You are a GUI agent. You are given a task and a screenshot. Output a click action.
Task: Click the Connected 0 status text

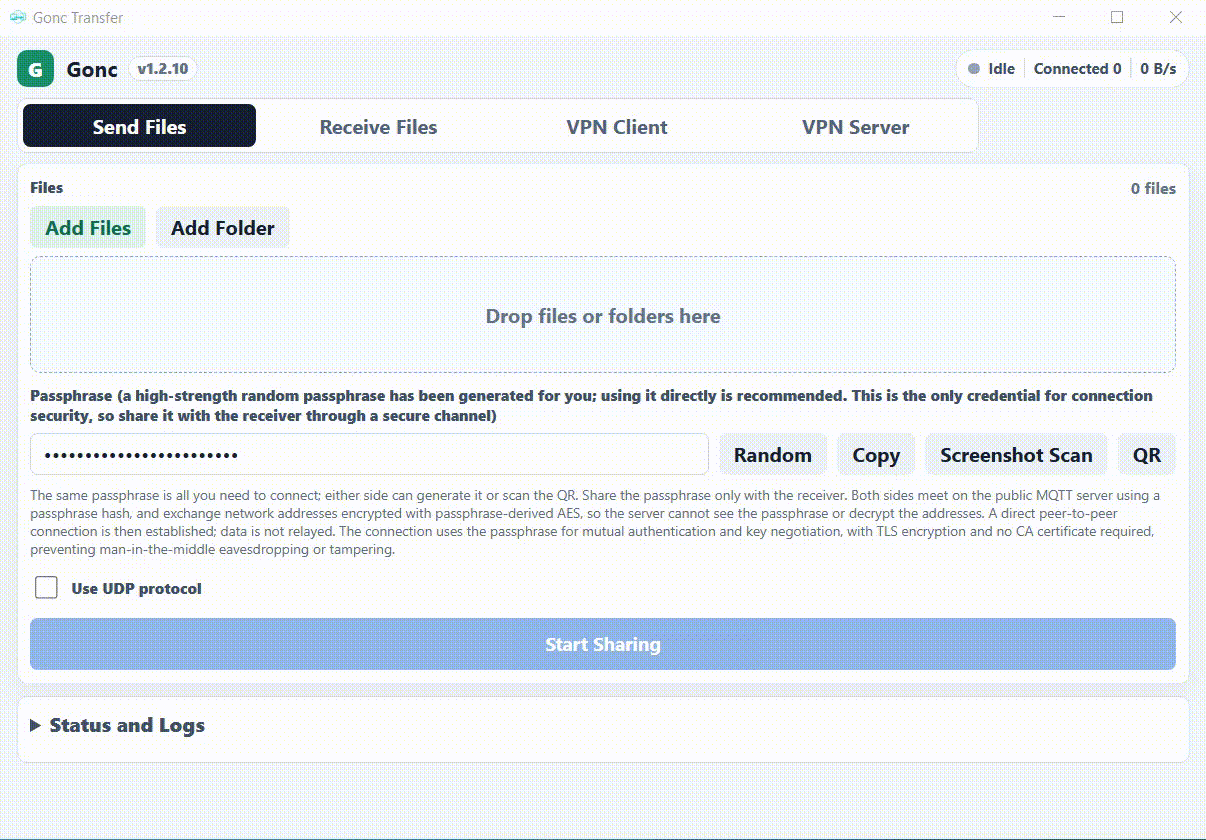[x=1077, y=69]
